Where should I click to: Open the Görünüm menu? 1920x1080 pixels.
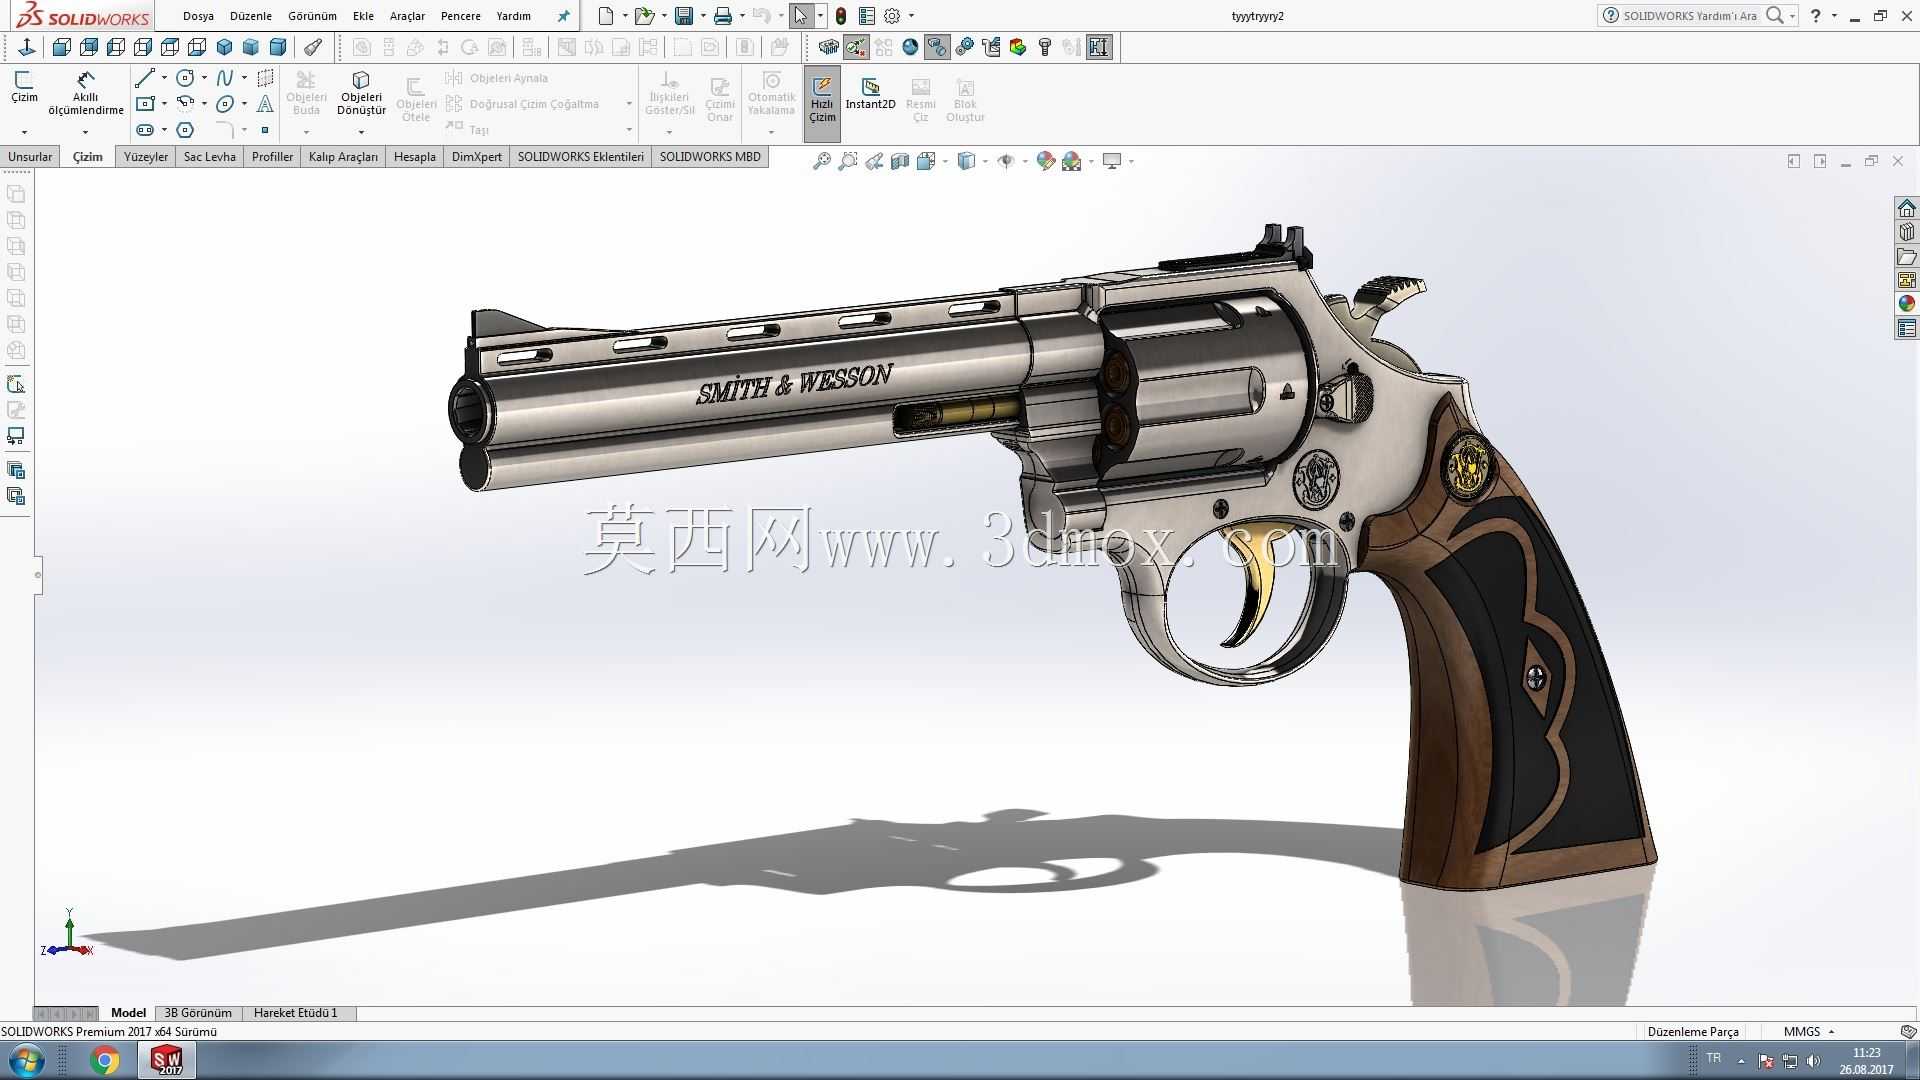312,16
